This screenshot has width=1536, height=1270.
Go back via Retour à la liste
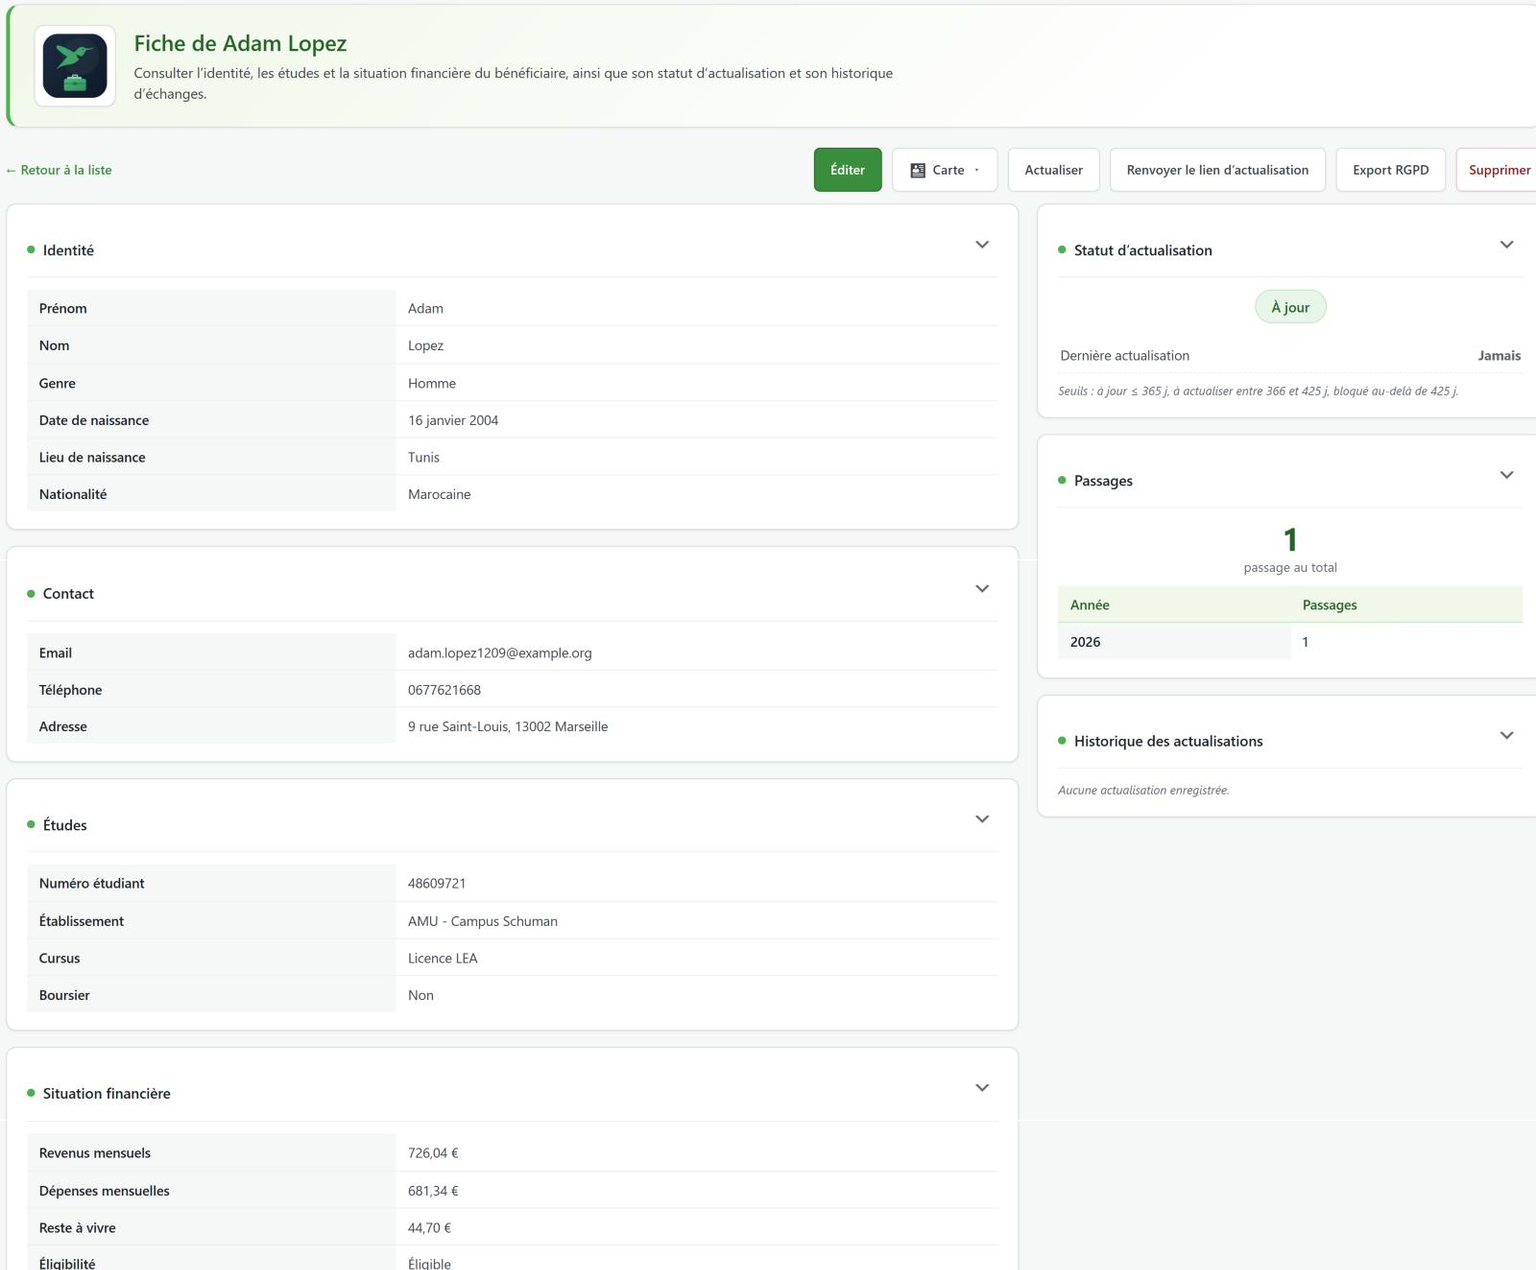point(59,170)
